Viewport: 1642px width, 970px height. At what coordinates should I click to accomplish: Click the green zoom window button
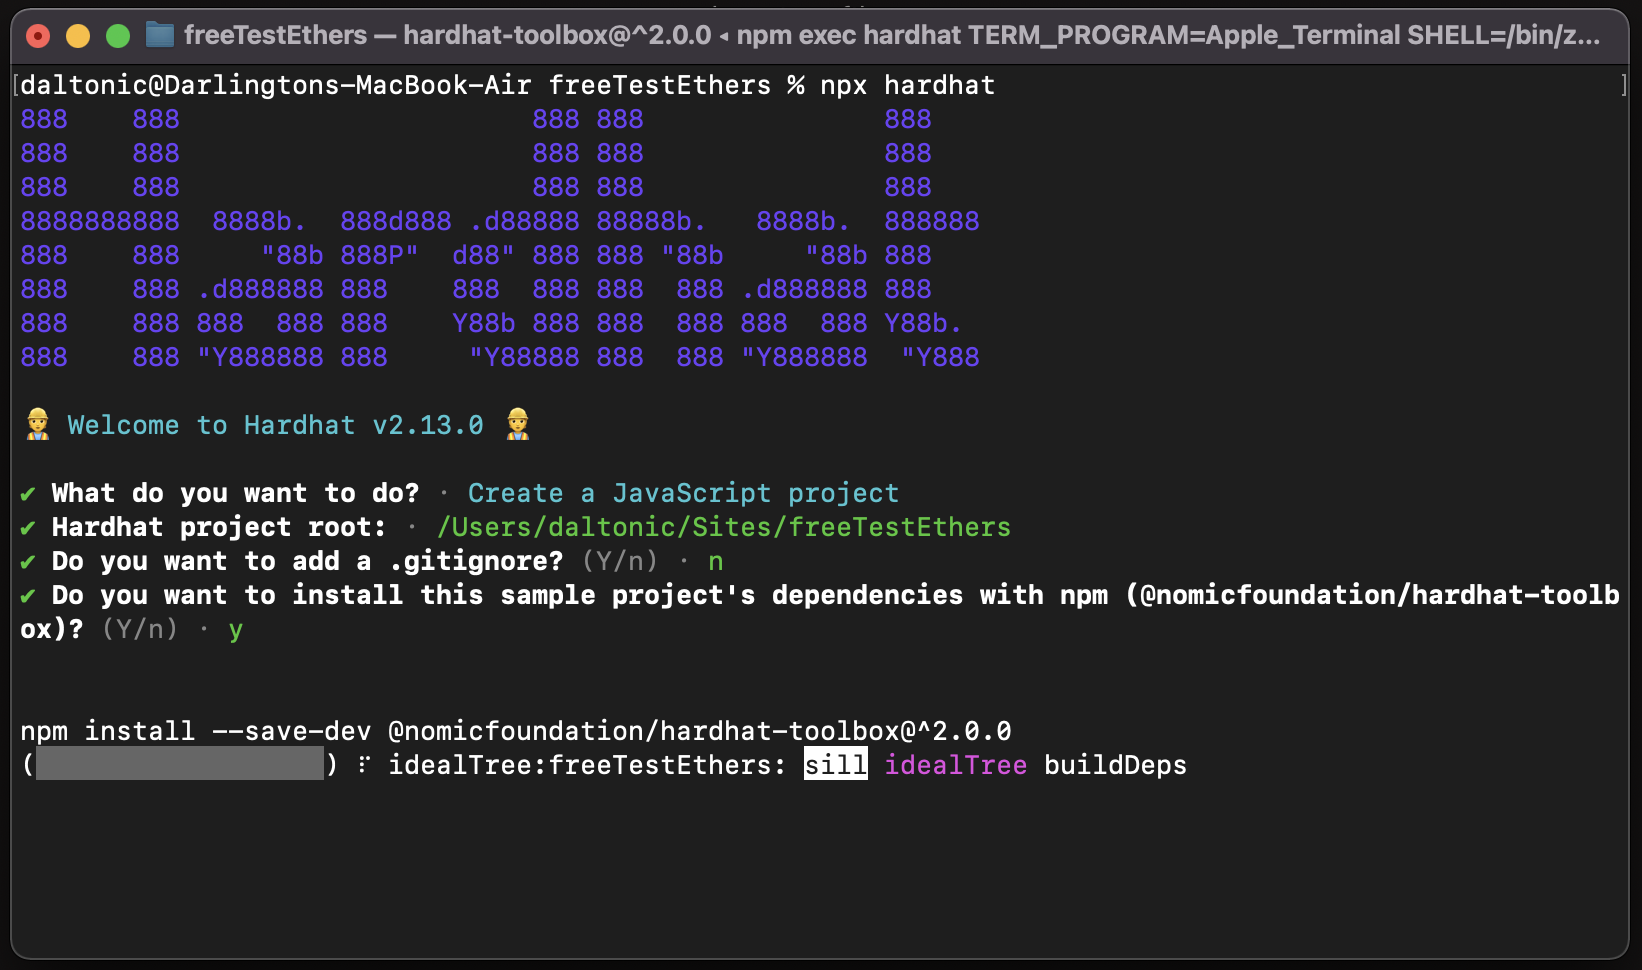click(118, 36)
